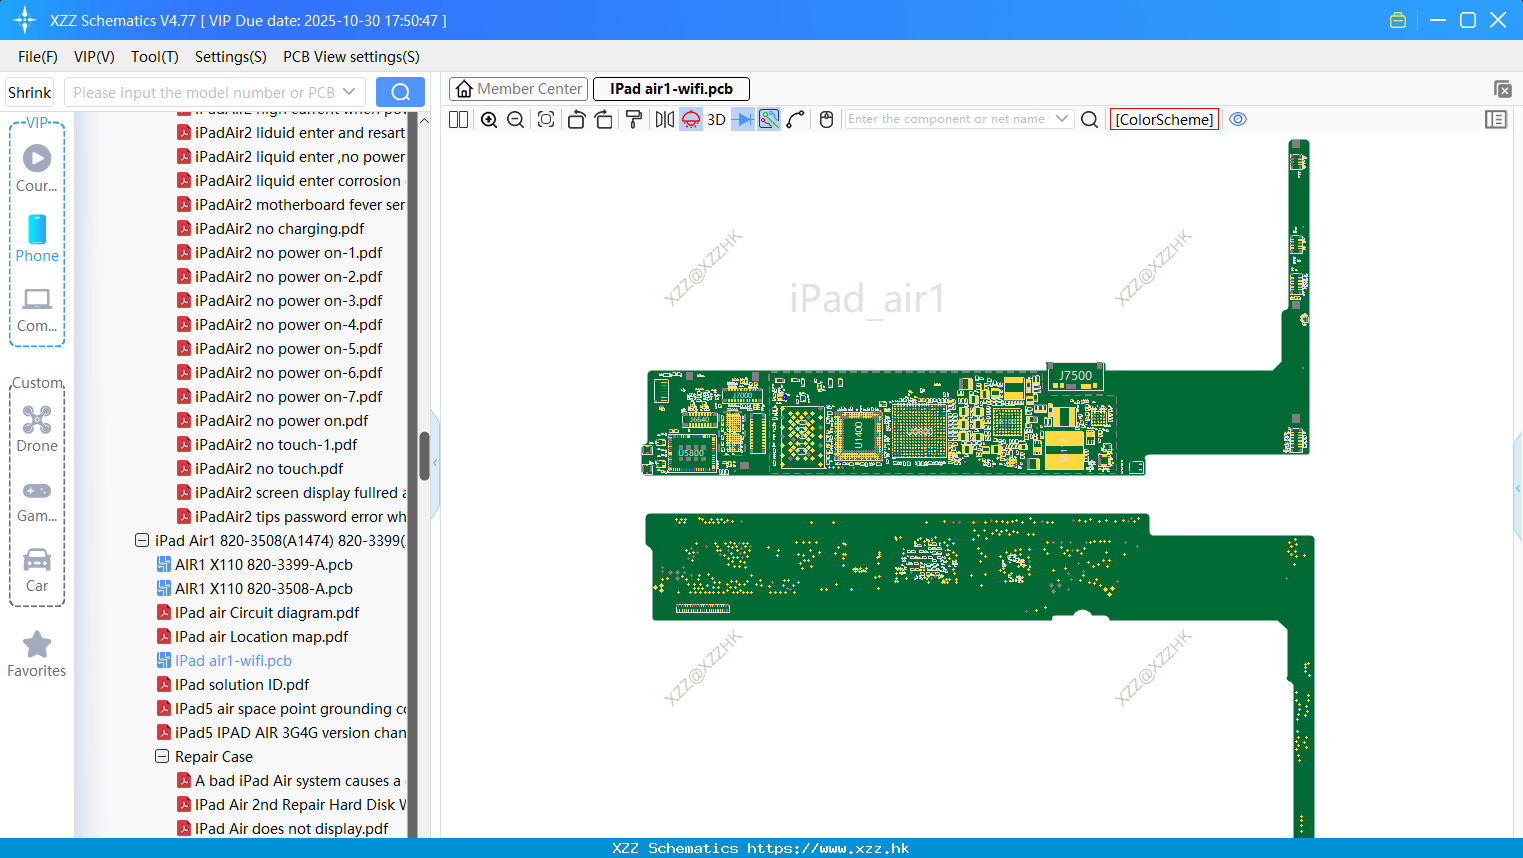Click the Shrink button
The width and height of the screenshot is (1523, 858).
[29, 92]
